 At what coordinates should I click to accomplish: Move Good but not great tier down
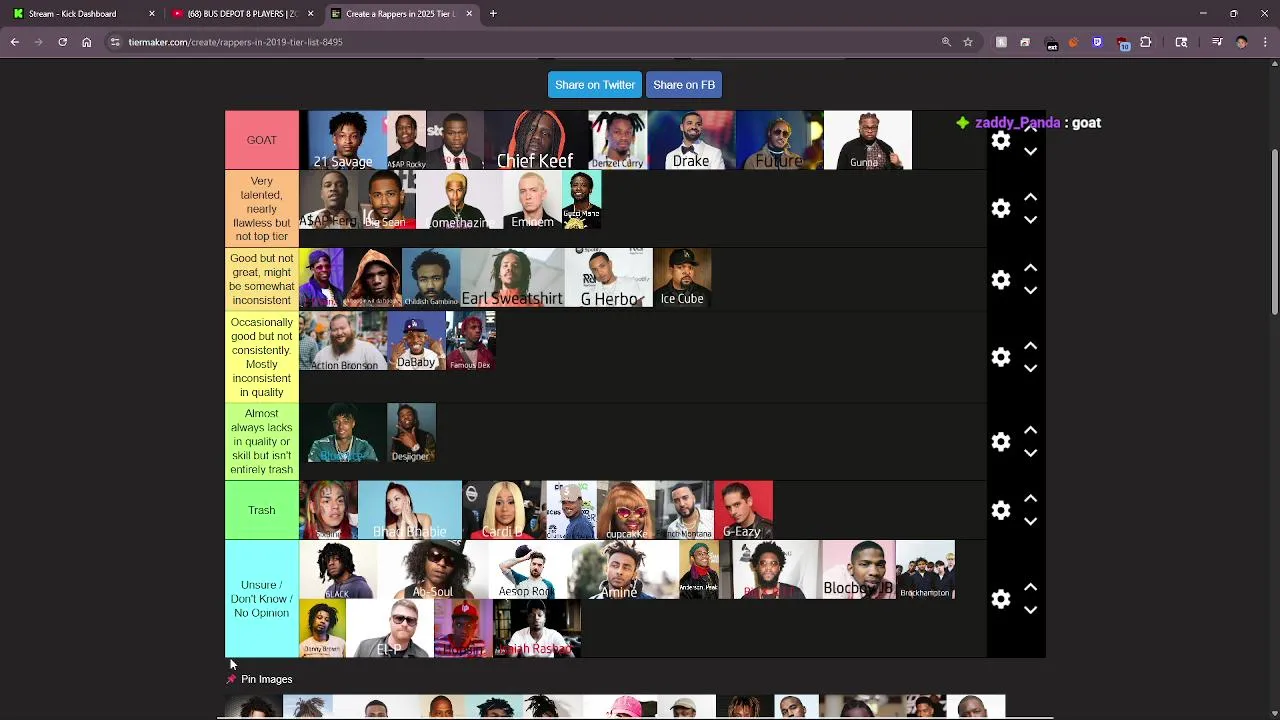(1030, 291)
